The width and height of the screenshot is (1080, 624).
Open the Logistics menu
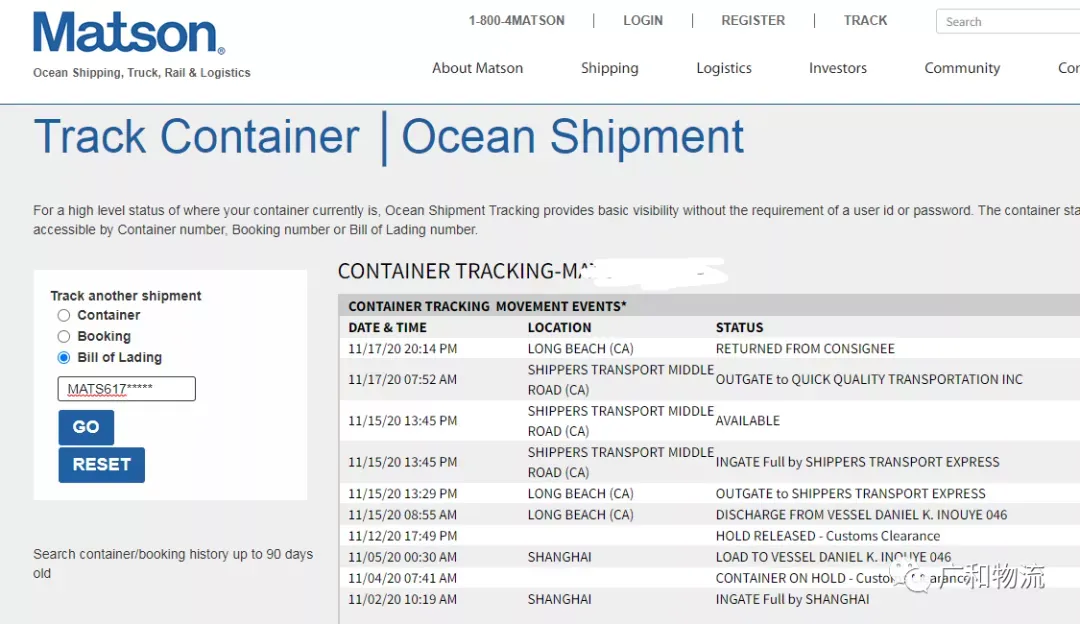tap(724, 68)
